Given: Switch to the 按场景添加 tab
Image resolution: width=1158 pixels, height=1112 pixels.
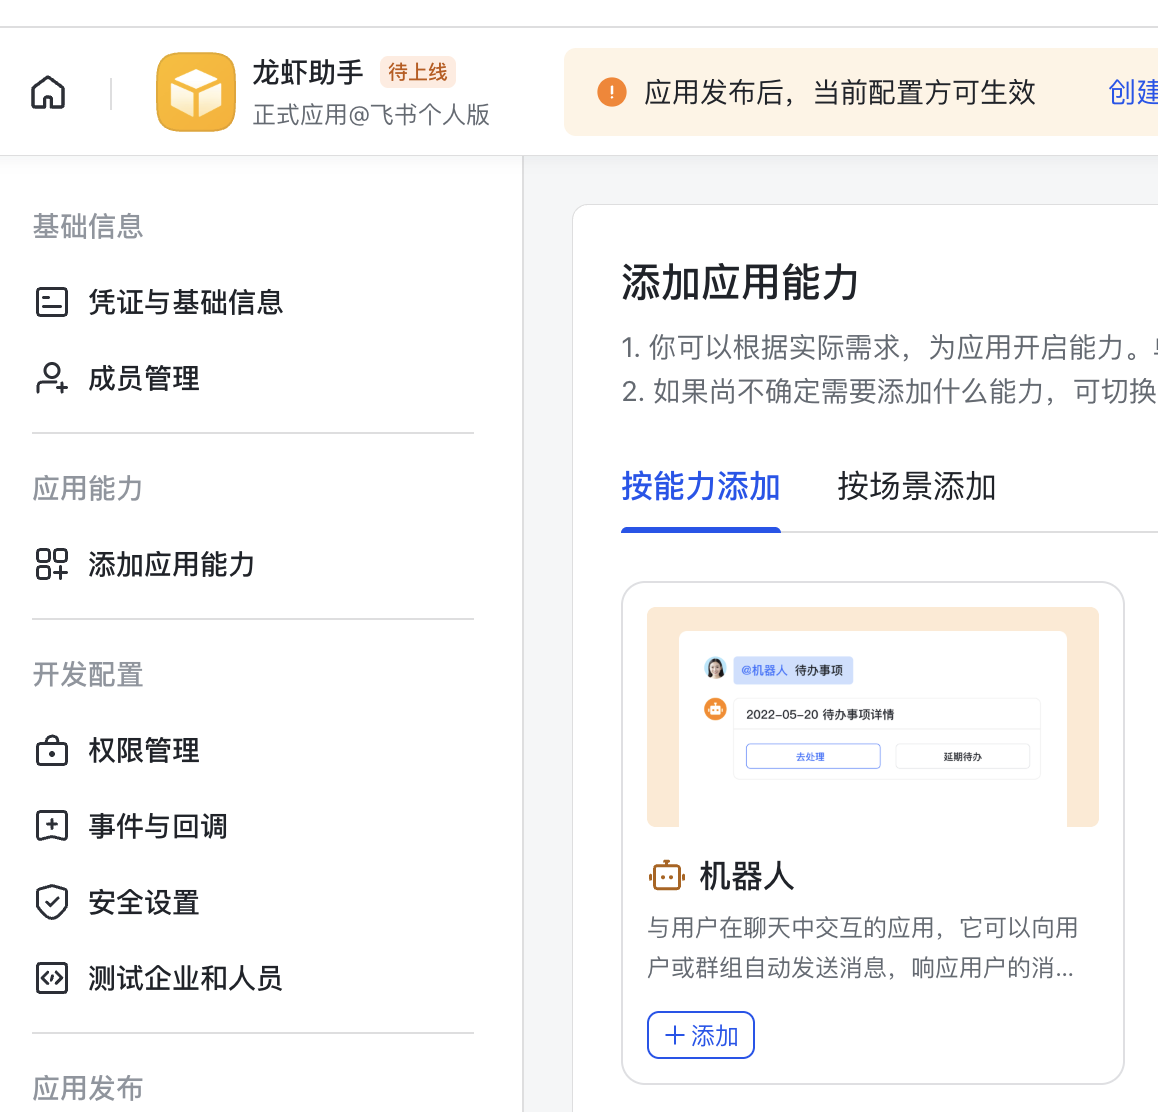Looking at the screenshot, I should coord(916,487).
